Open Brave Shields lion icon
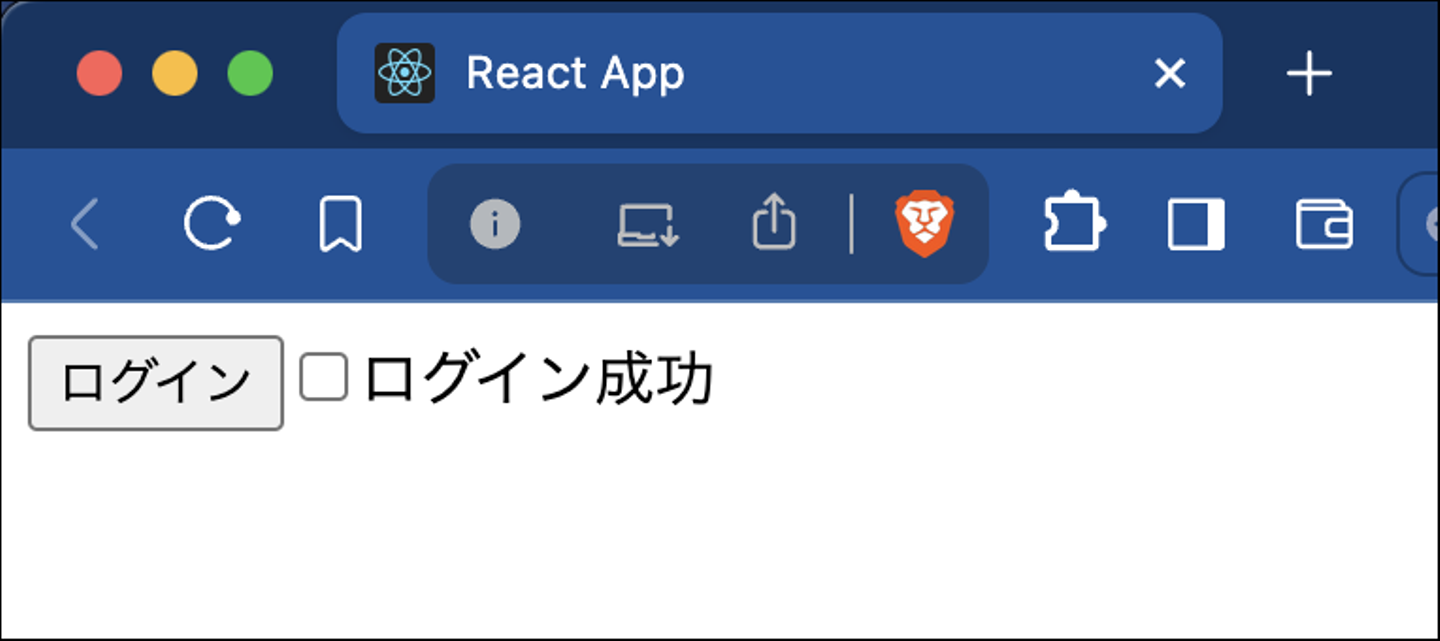1440x641 pixels. pyautogui.click(x=924, y=224)
